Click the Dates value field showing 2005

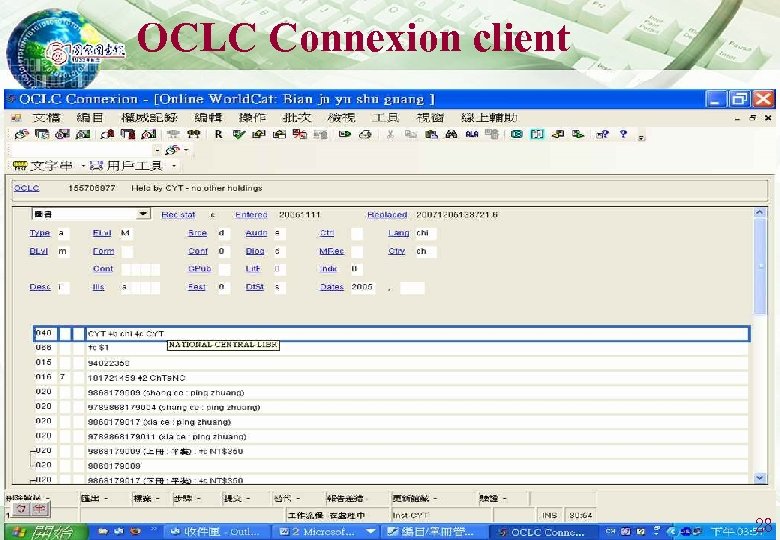(363, 287)
